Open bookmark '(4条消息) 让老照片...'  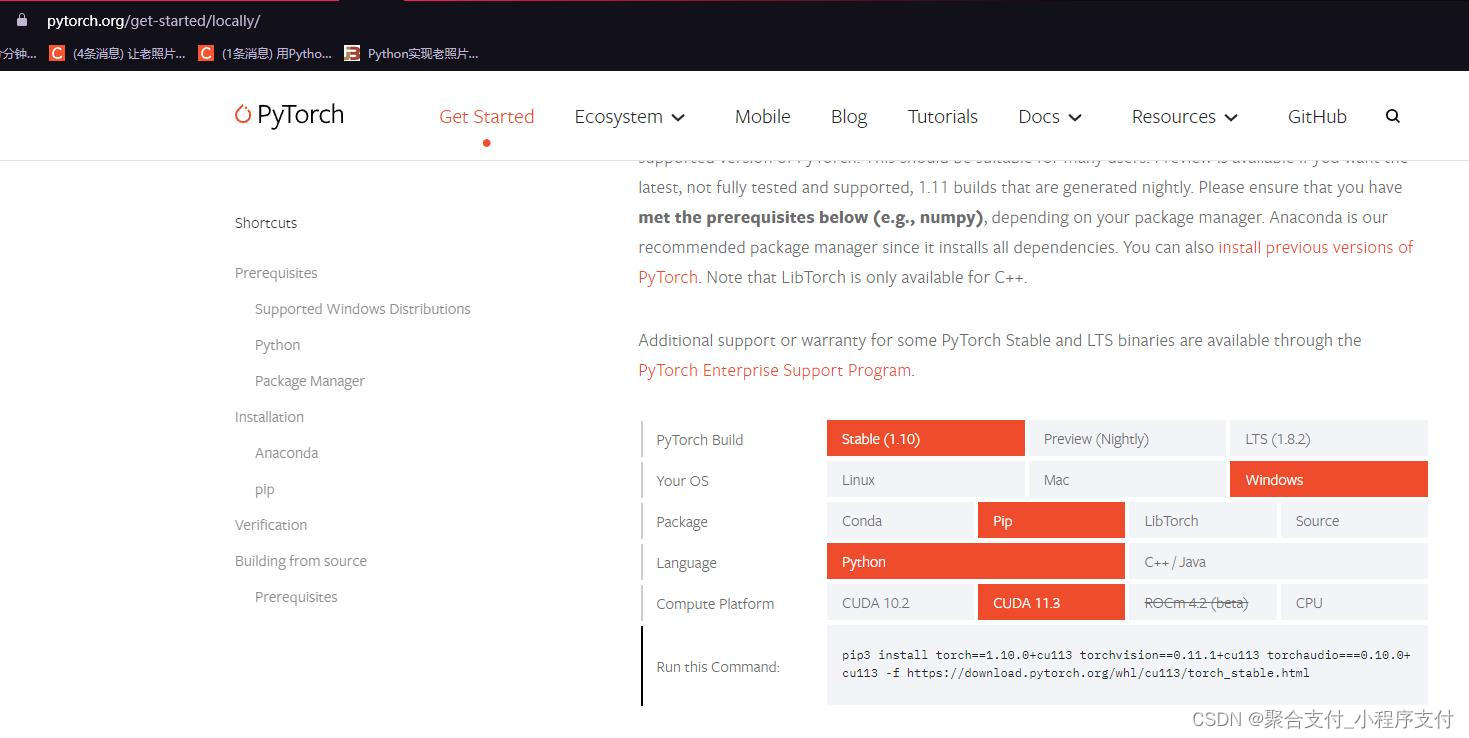click(118, 53)
